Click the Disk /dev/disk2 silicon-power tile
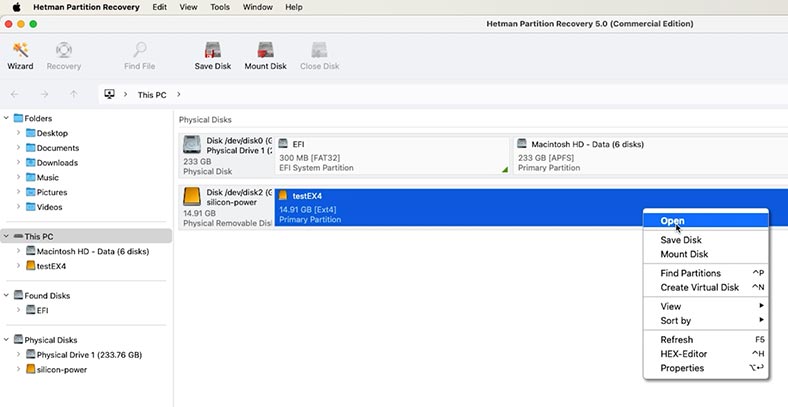 (227, 207)
